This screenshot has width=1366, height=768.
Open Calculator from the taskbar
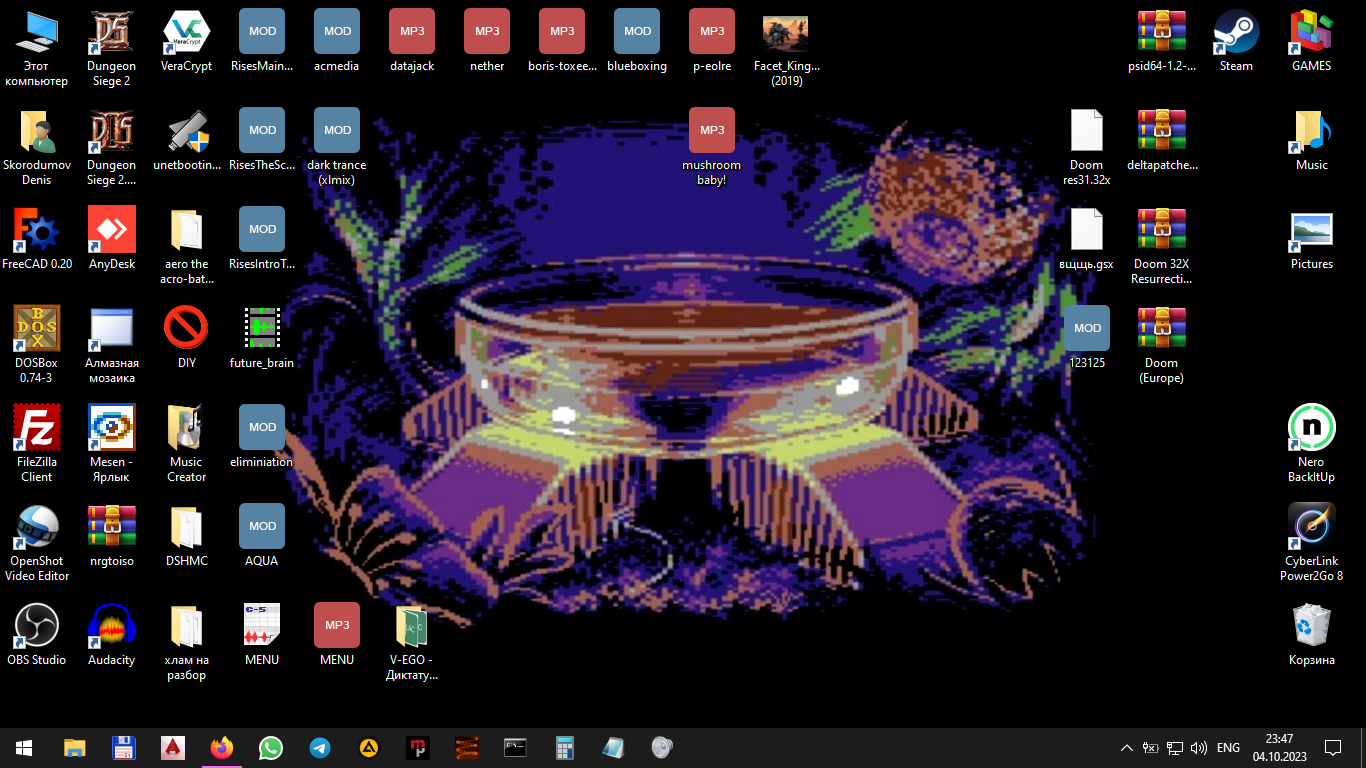click(x=565, y=748)
